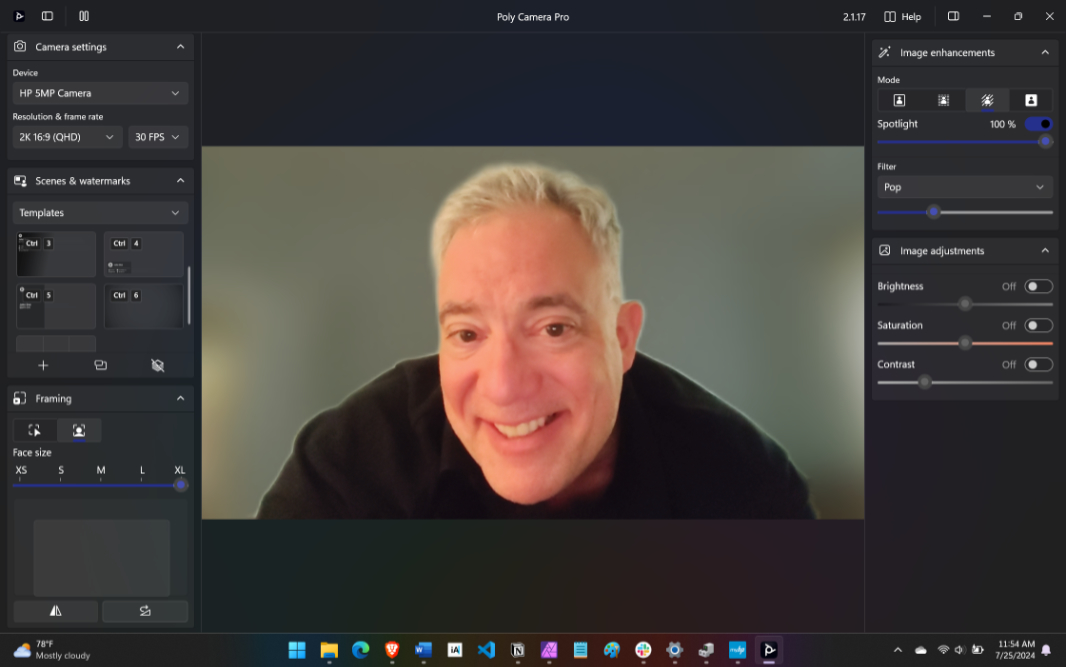Select the manual framing mode tab
This screenshot has height=667, width=1066.
click(35, 430)
